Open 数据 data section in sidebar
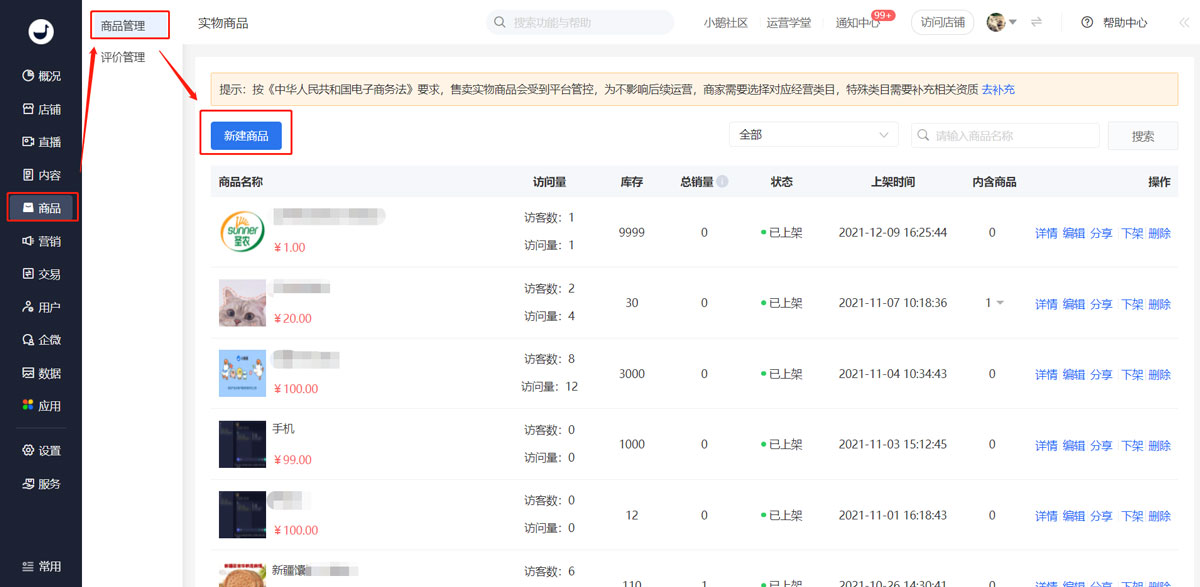1200x587 pixels. click(x=41, y=373)
